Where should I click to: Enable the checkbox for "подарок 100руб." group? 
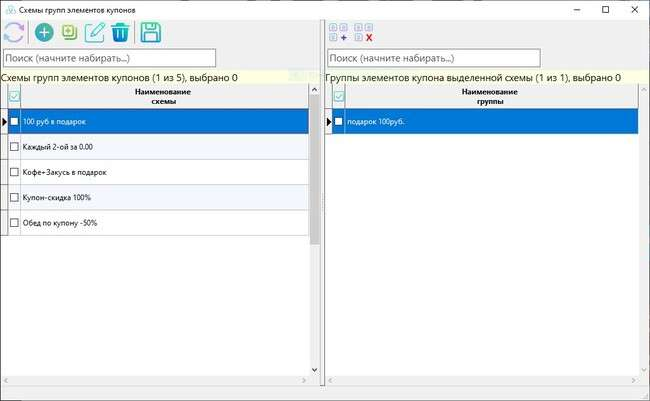tap(338, 122)
